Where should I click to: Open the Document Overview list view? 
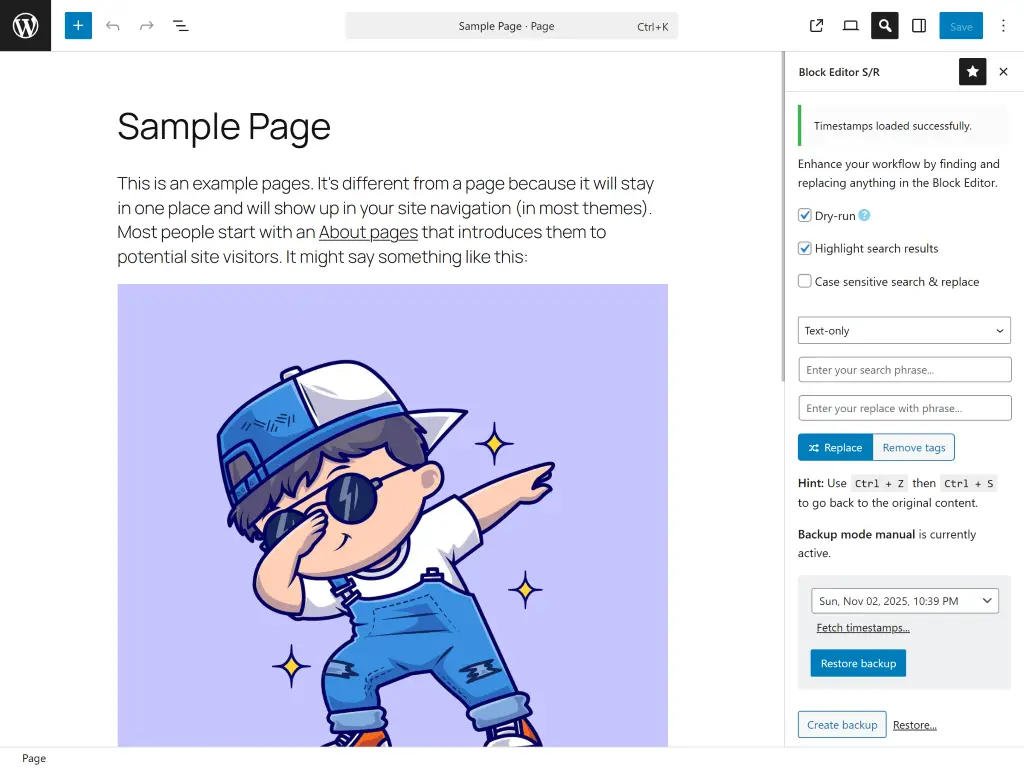[181, 25]
